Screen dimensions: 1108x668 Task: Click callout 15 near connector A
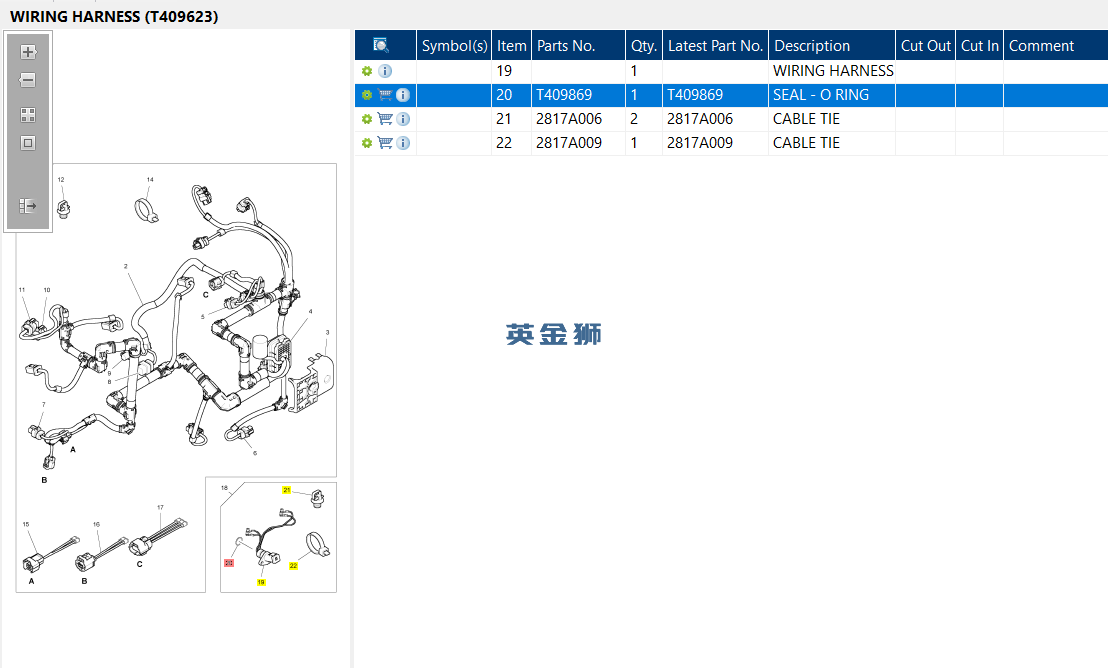coord(26,525)
